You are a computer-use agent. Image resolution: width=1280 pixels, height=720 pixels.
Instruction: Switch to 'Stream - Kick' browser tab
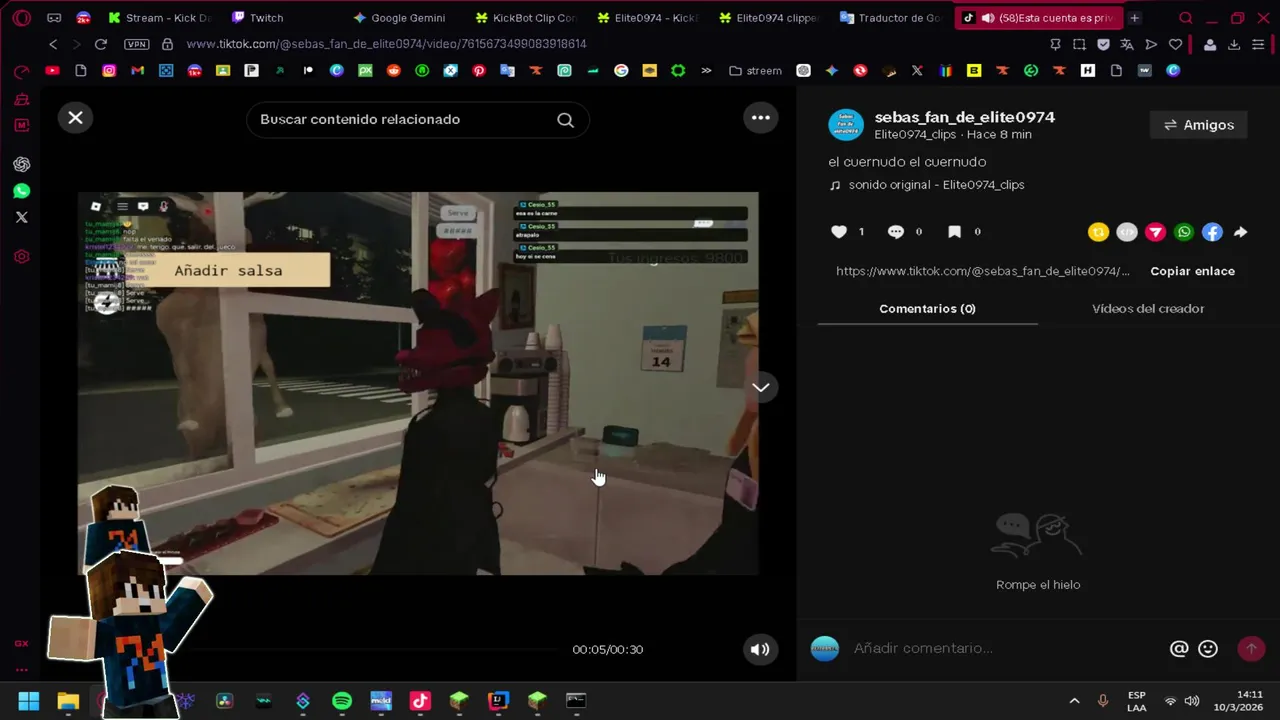point(160,18)
